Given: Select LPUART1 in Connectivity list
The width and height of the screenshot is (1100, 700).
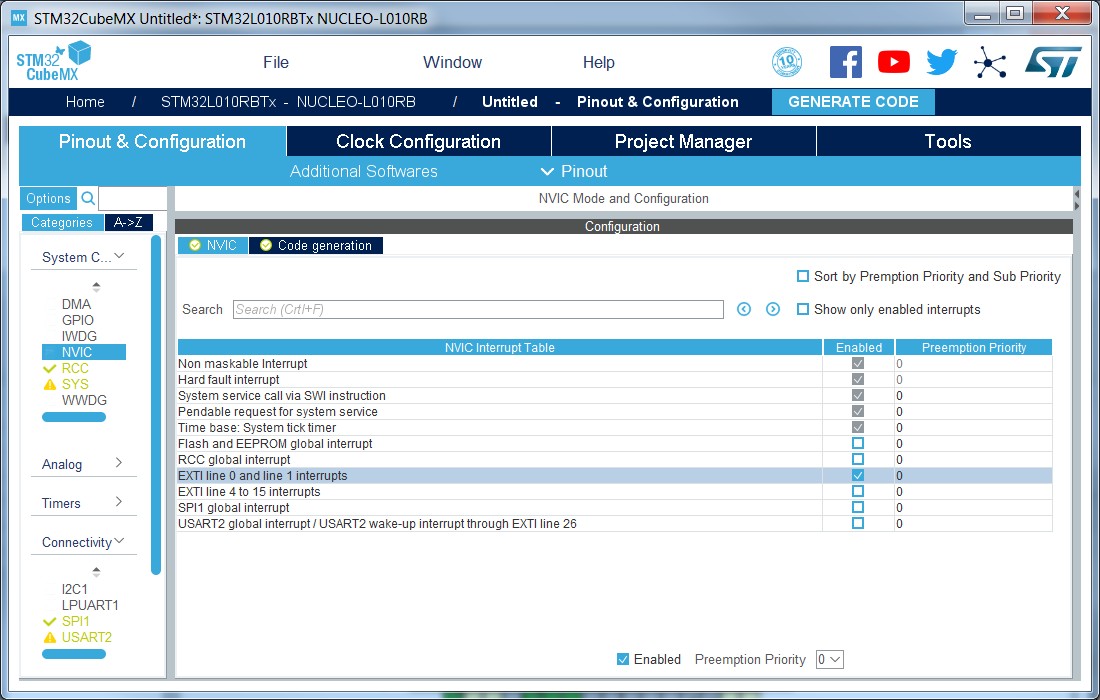Looking at the screenshot, I should (x=90, y=605).
